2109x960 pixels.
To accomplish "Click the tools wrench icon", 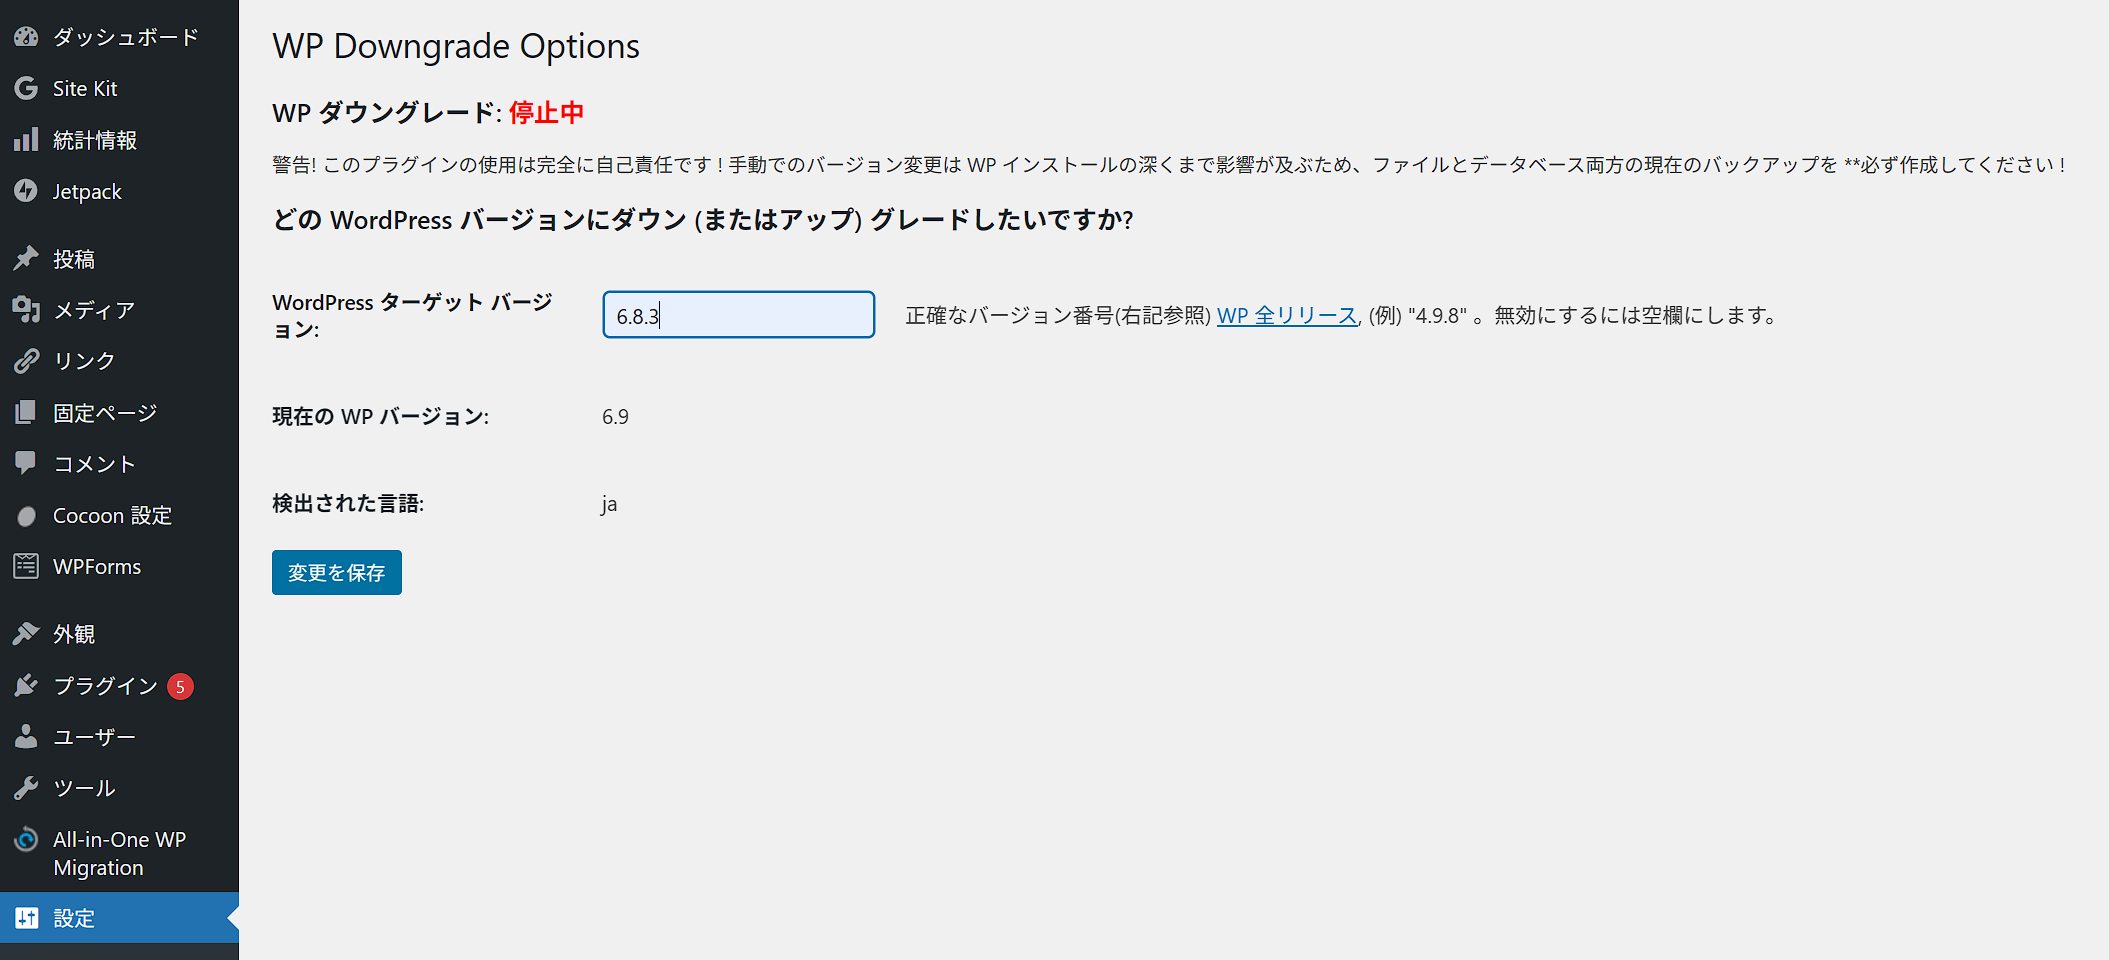I will [26, 788].
